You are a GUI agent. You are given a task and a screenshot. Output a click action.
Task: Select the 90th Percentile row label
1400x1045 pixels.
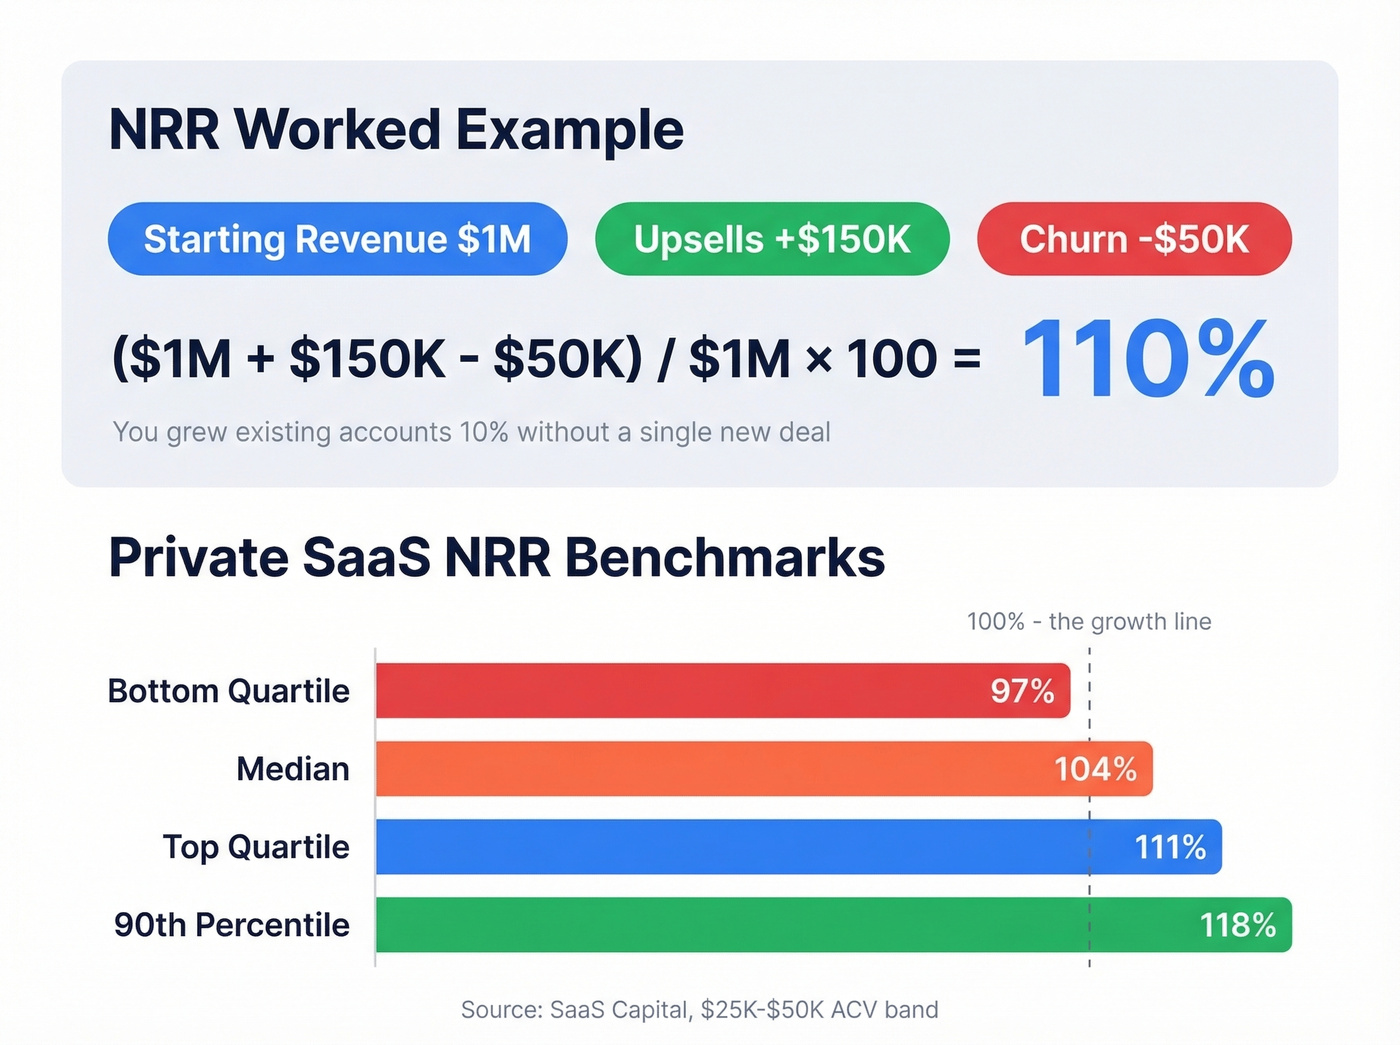click(230, 925)
